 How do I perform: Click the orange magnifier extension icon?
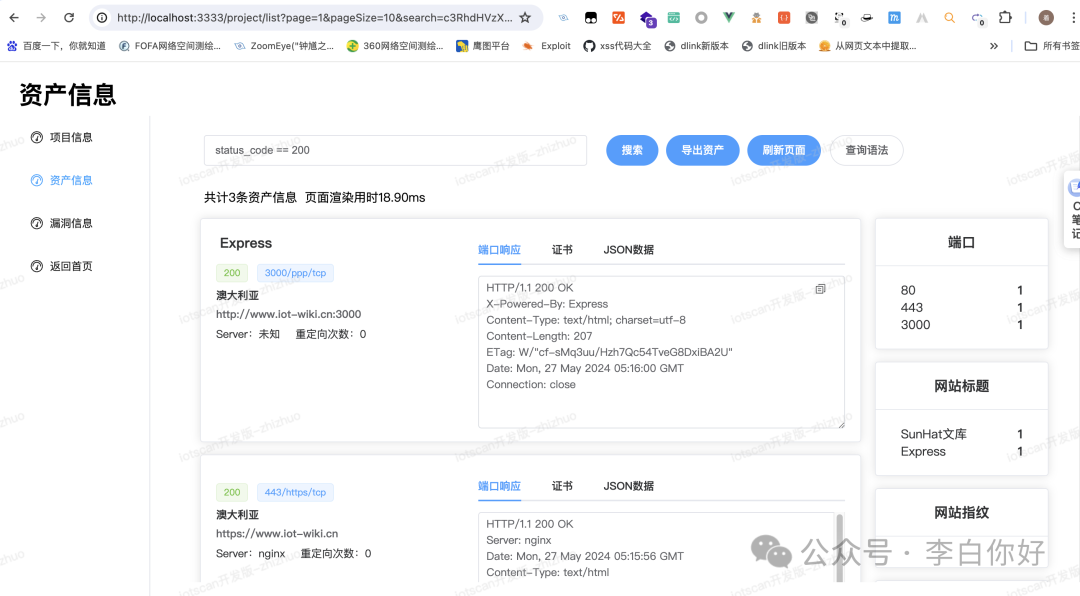pos(948,17)
